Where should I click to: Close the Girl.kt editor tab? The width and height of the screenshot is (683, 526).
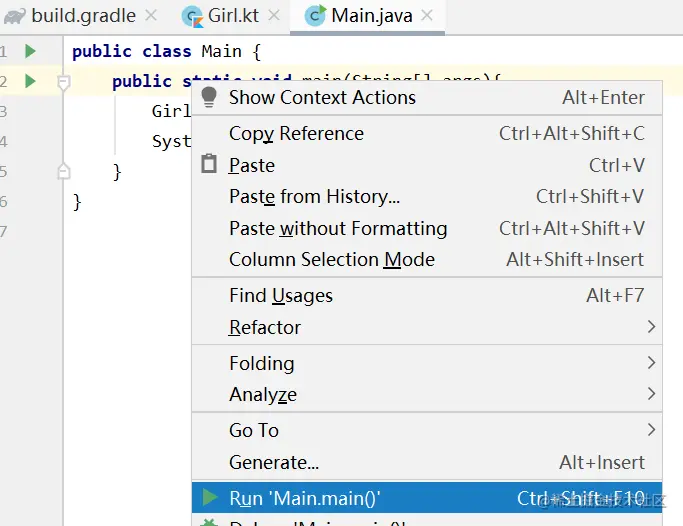[x=274, y=16]
